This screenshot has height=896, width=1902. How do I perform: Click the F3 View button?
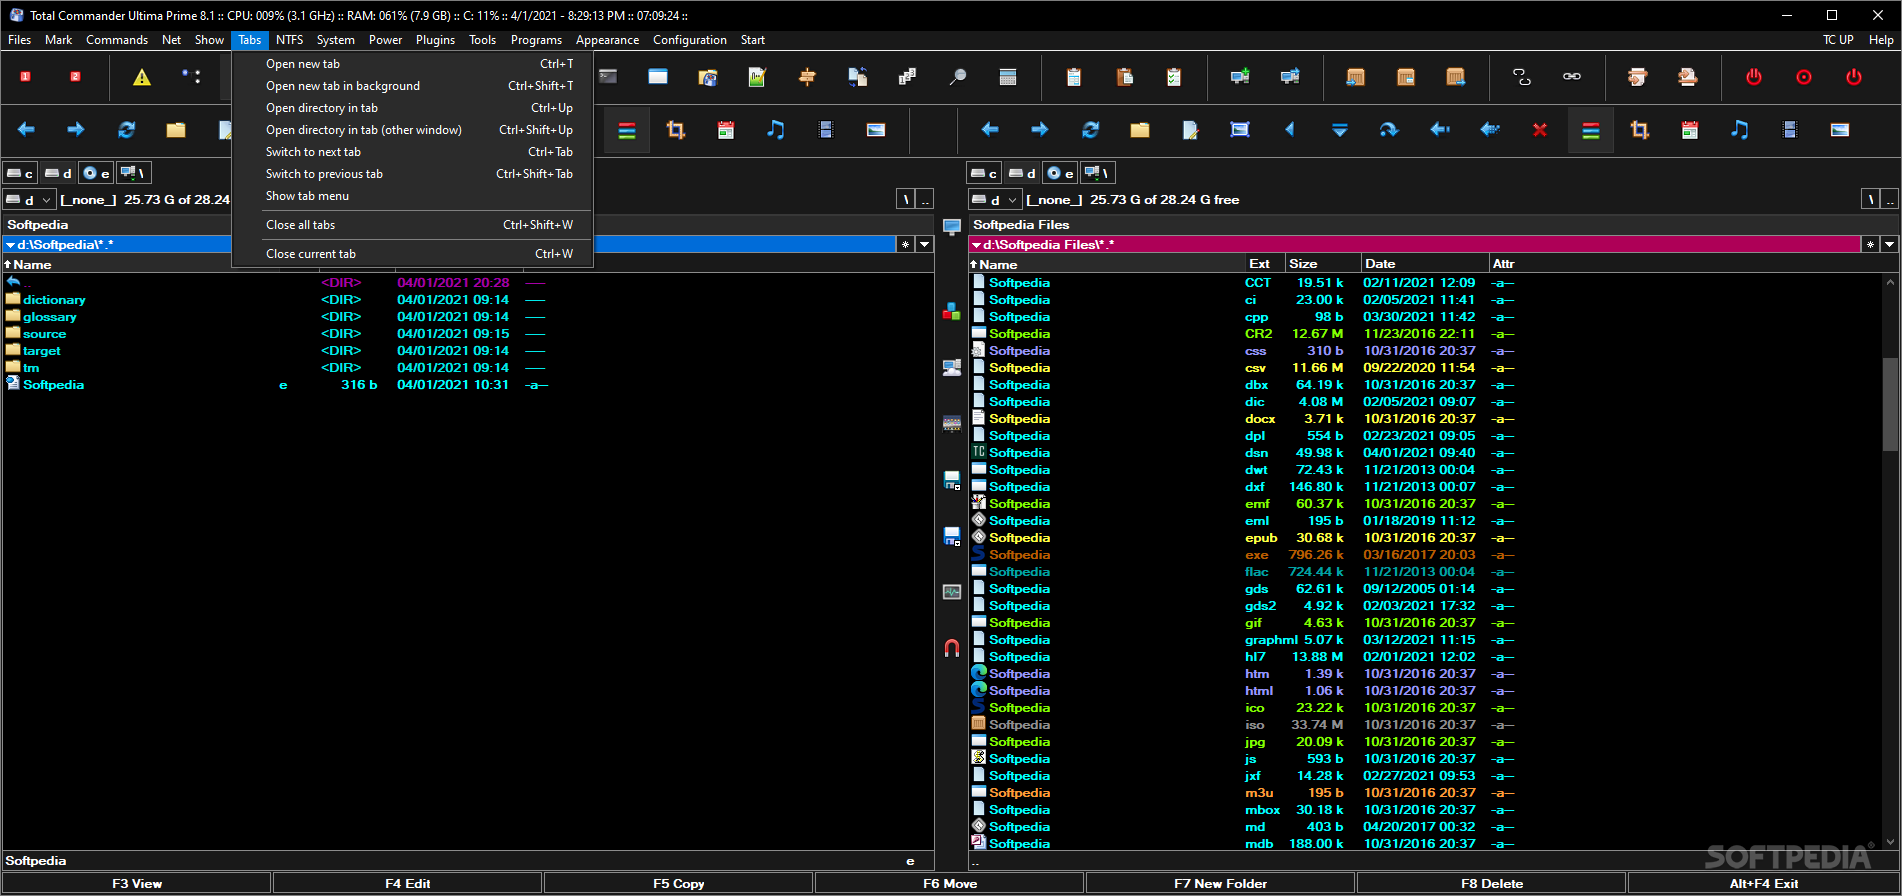tap(136, 883)
